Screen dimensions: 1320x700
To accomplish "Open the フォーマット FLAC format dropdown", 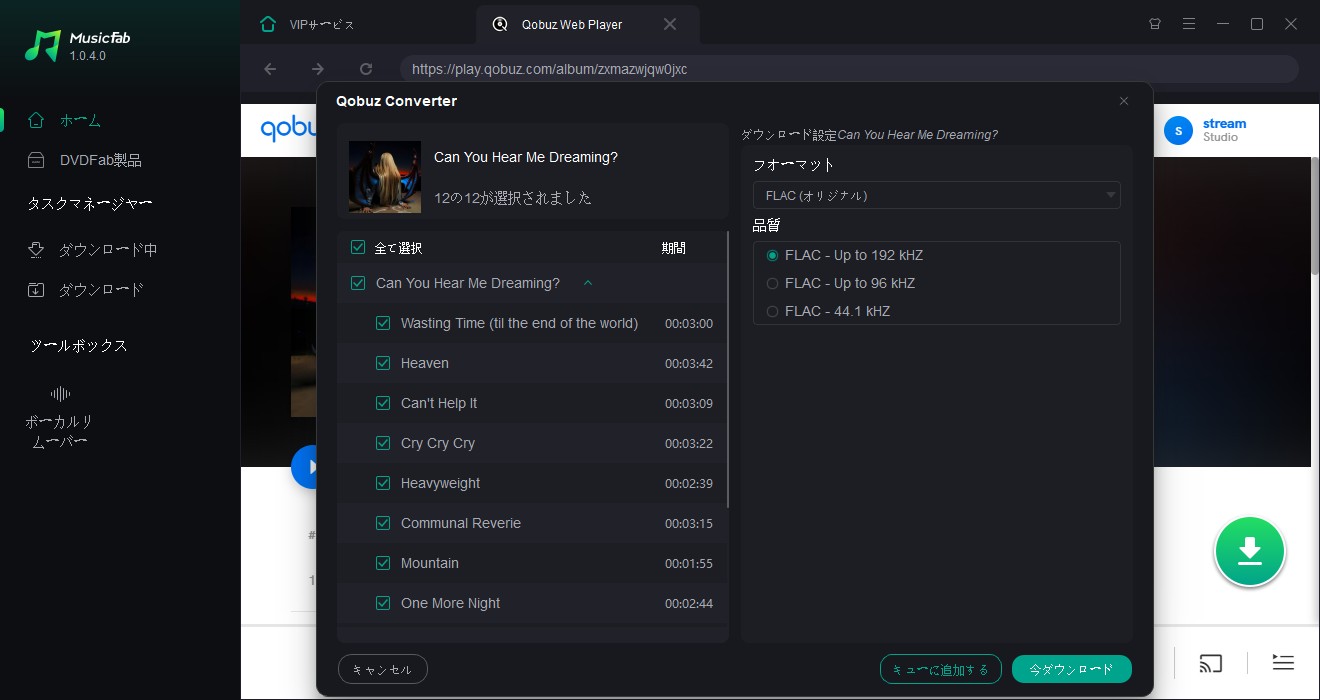I will (936, 195).
